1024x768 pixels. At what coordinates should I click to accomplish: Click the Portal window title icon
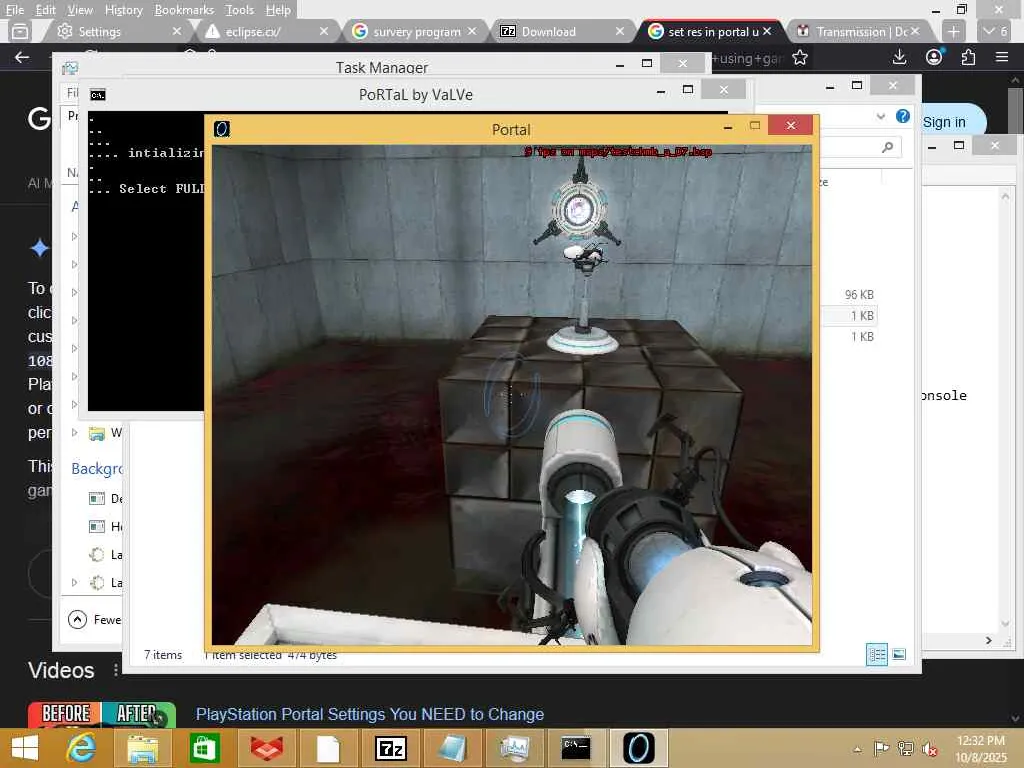222,129
